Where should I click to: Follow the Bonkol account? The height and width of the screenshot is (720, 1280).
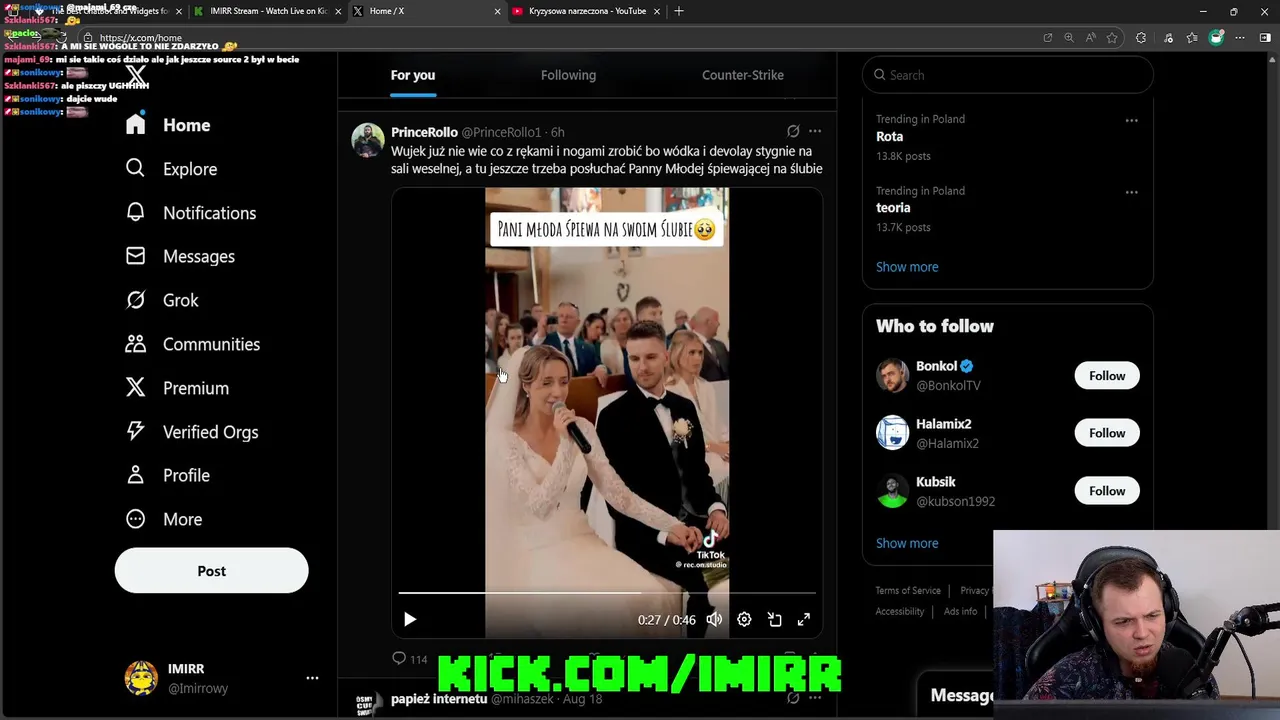[1107, 376]
